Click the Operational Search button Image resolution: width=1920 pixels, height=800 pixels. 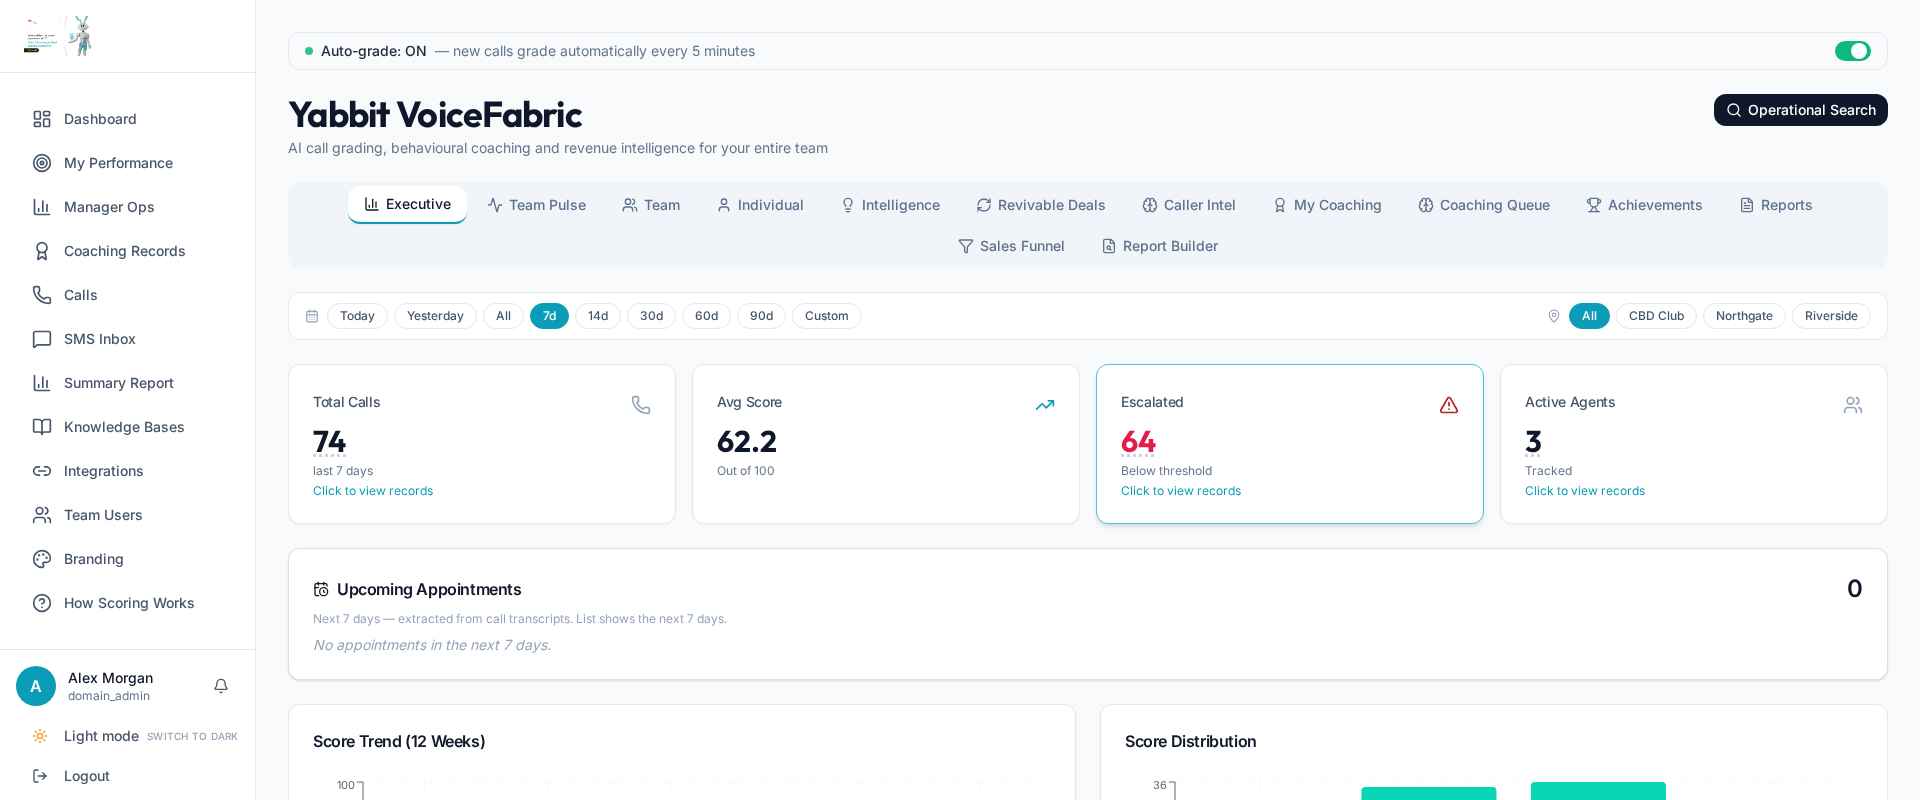1801,110
